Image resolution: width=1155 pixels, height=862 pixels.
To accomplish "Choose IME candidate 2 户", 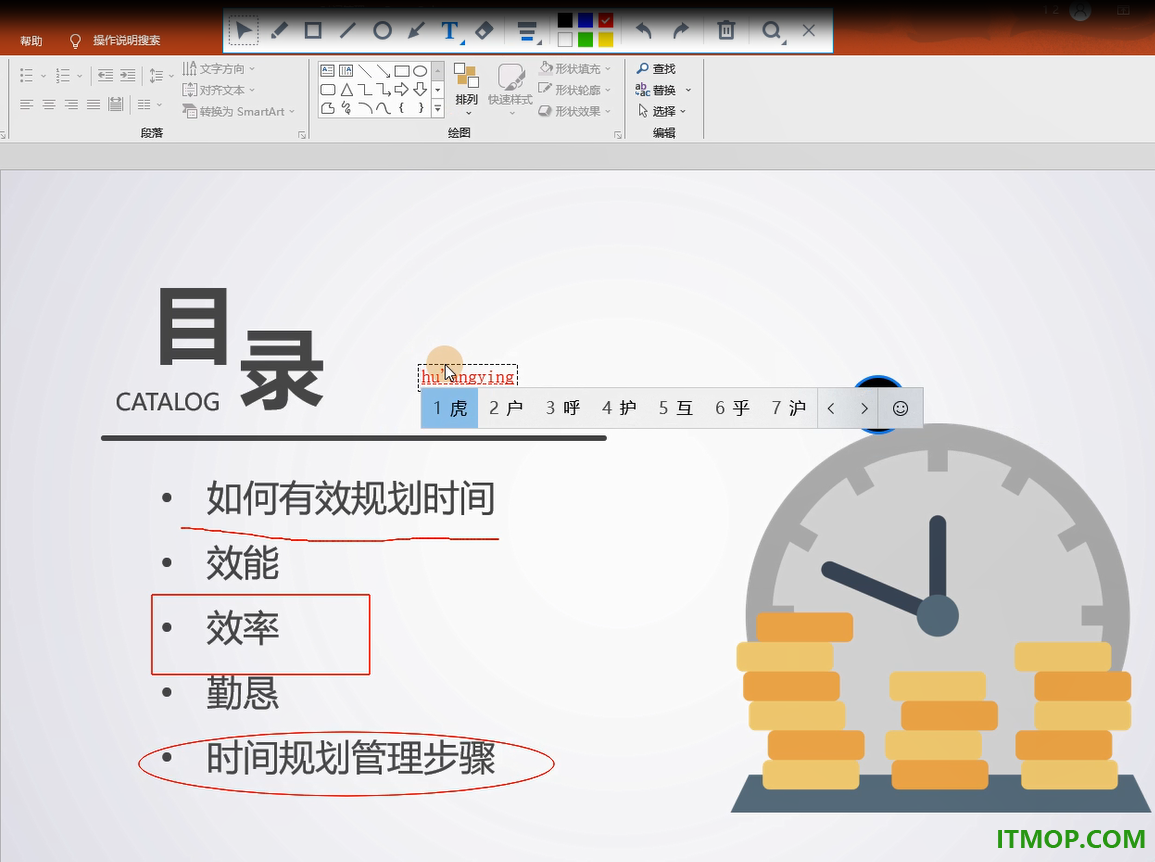I will [x=506, y=408].
